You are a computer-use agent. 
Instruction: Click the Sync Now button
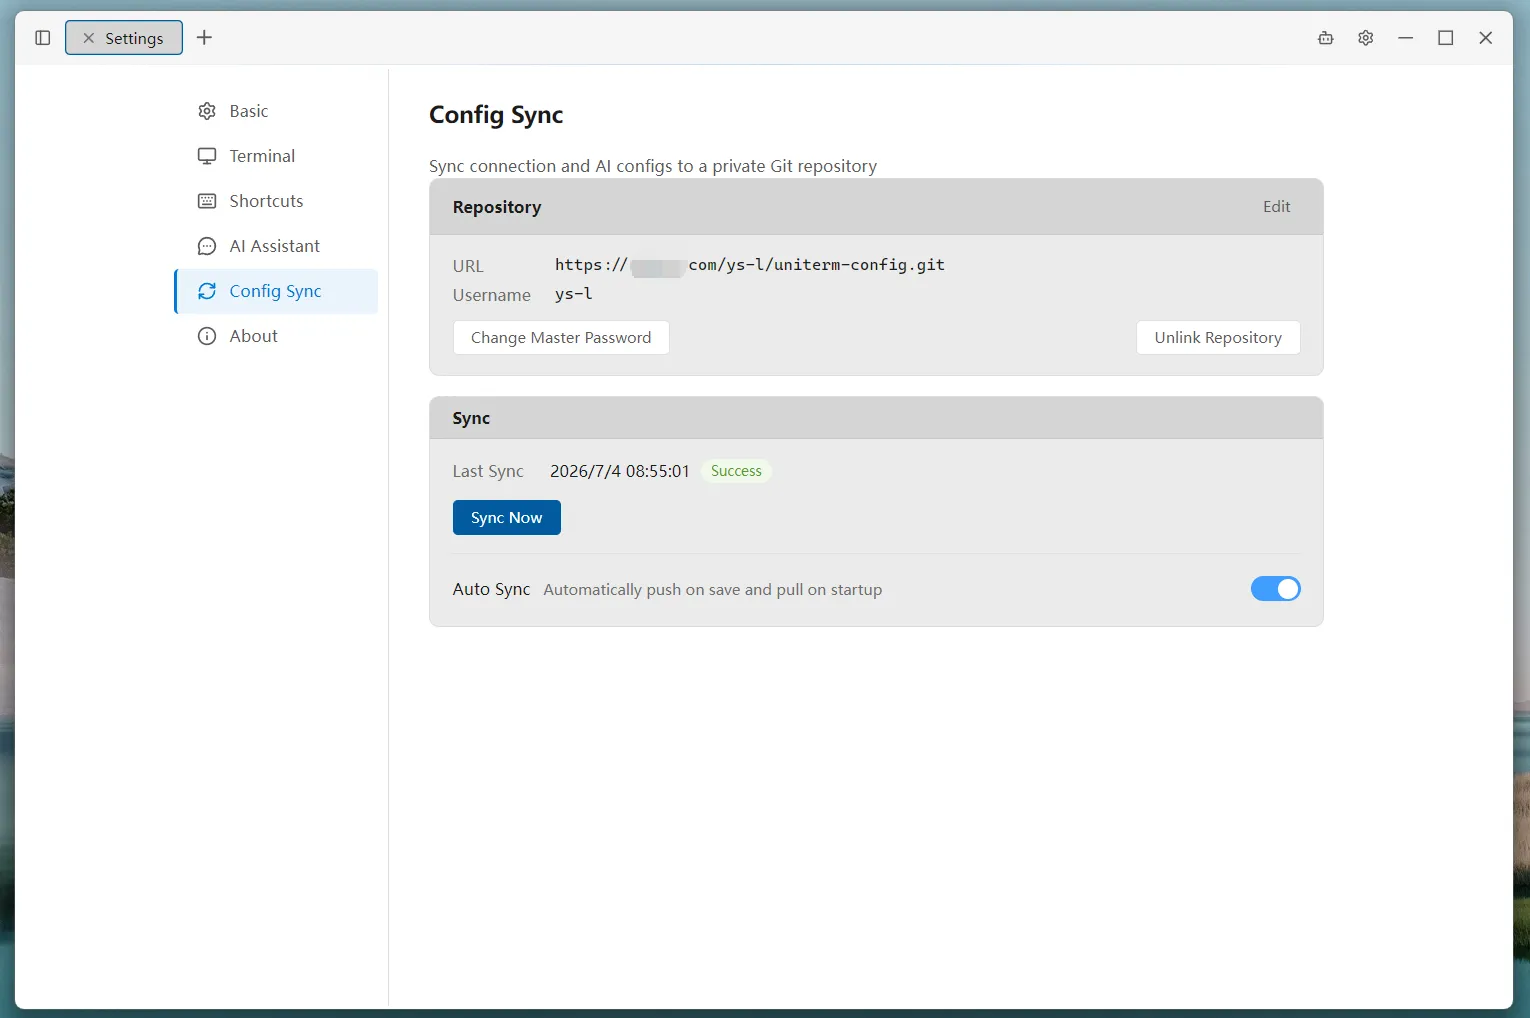(506, 518)
